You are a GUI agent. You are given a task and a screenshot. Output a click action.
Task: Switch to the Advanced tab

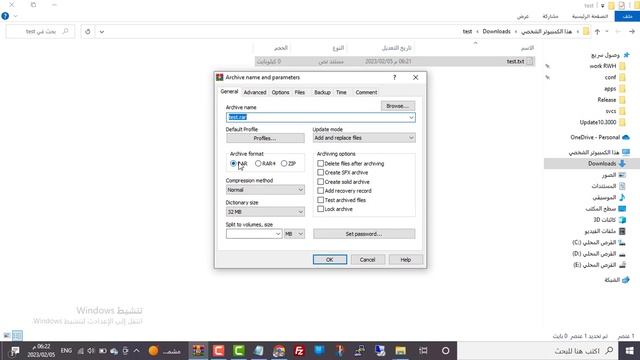click(x=255, y=92)
